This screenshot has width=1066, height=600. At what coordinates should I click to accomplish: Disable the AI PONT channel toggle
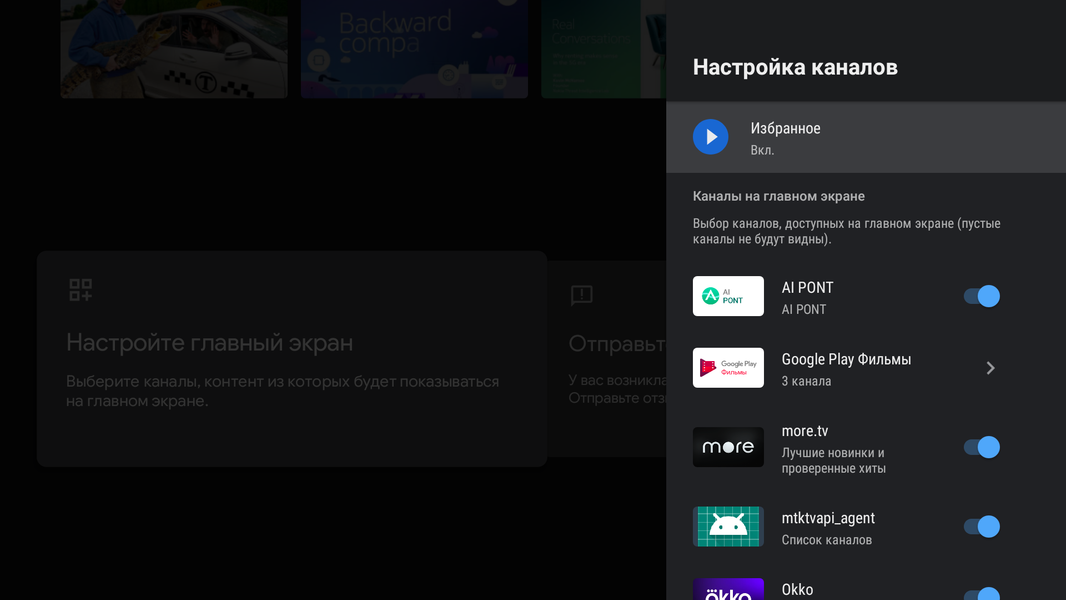point(982,296)
